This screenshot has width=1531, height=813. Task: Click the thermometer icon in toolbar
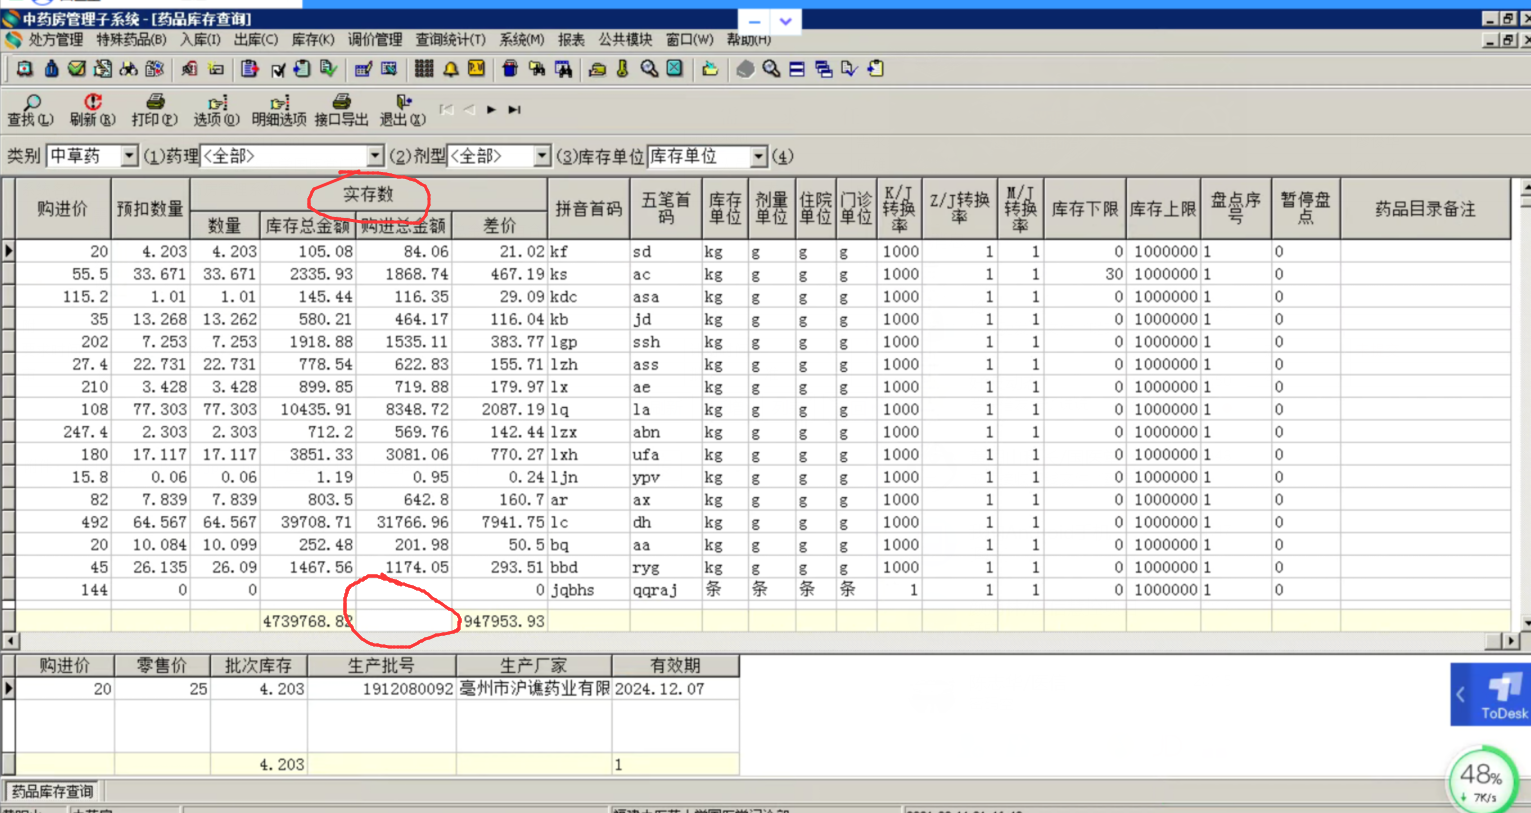coord(623,69)
